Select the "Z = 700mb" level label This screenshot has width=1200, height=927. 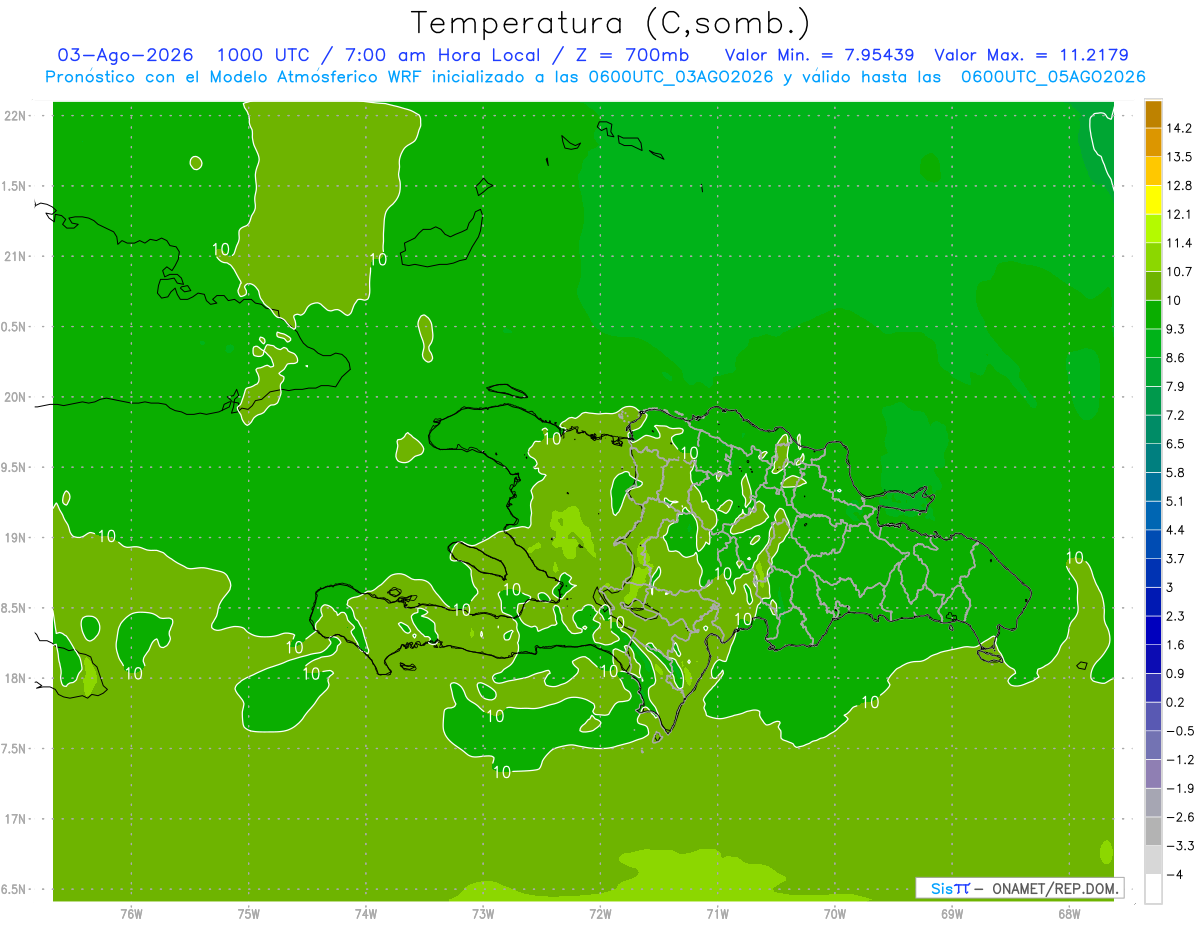(x=632, y=55)
